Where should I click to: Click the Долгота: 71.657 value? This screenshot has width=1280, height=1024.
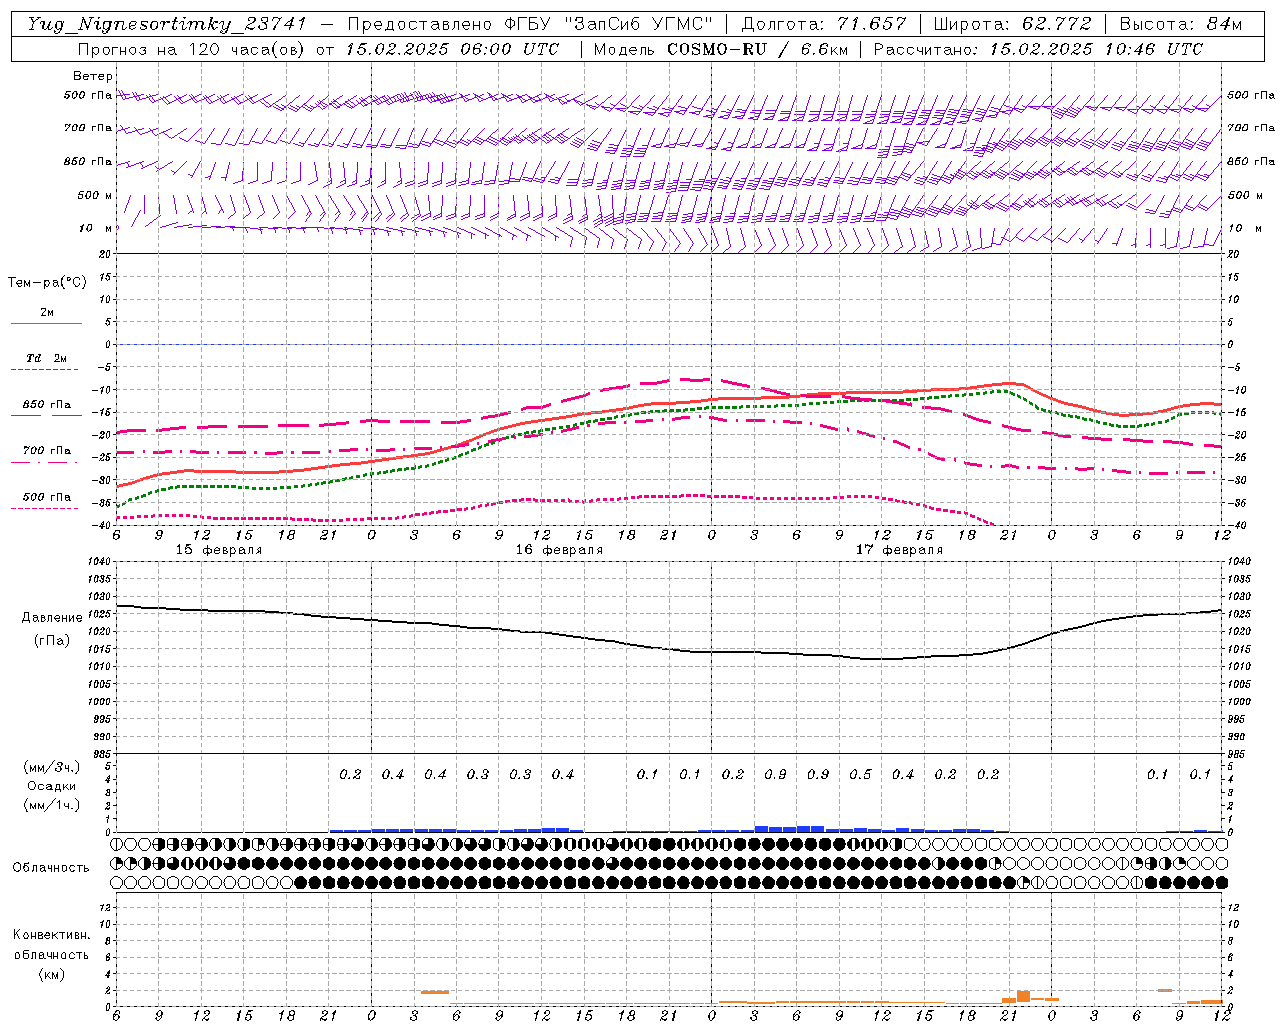pos(824,24)
